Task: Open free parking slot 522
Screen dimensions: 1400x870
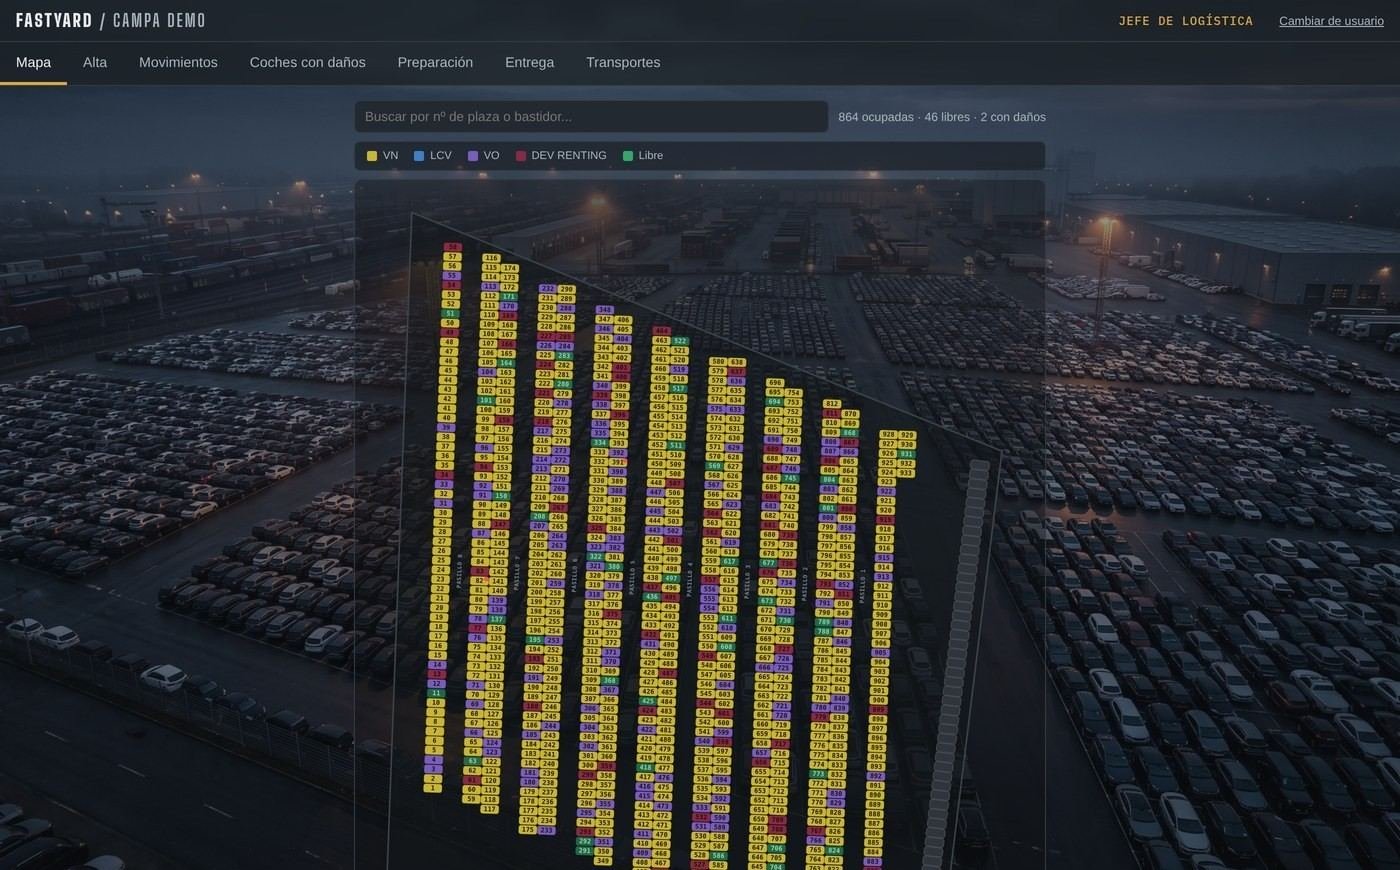Action: 680,341
